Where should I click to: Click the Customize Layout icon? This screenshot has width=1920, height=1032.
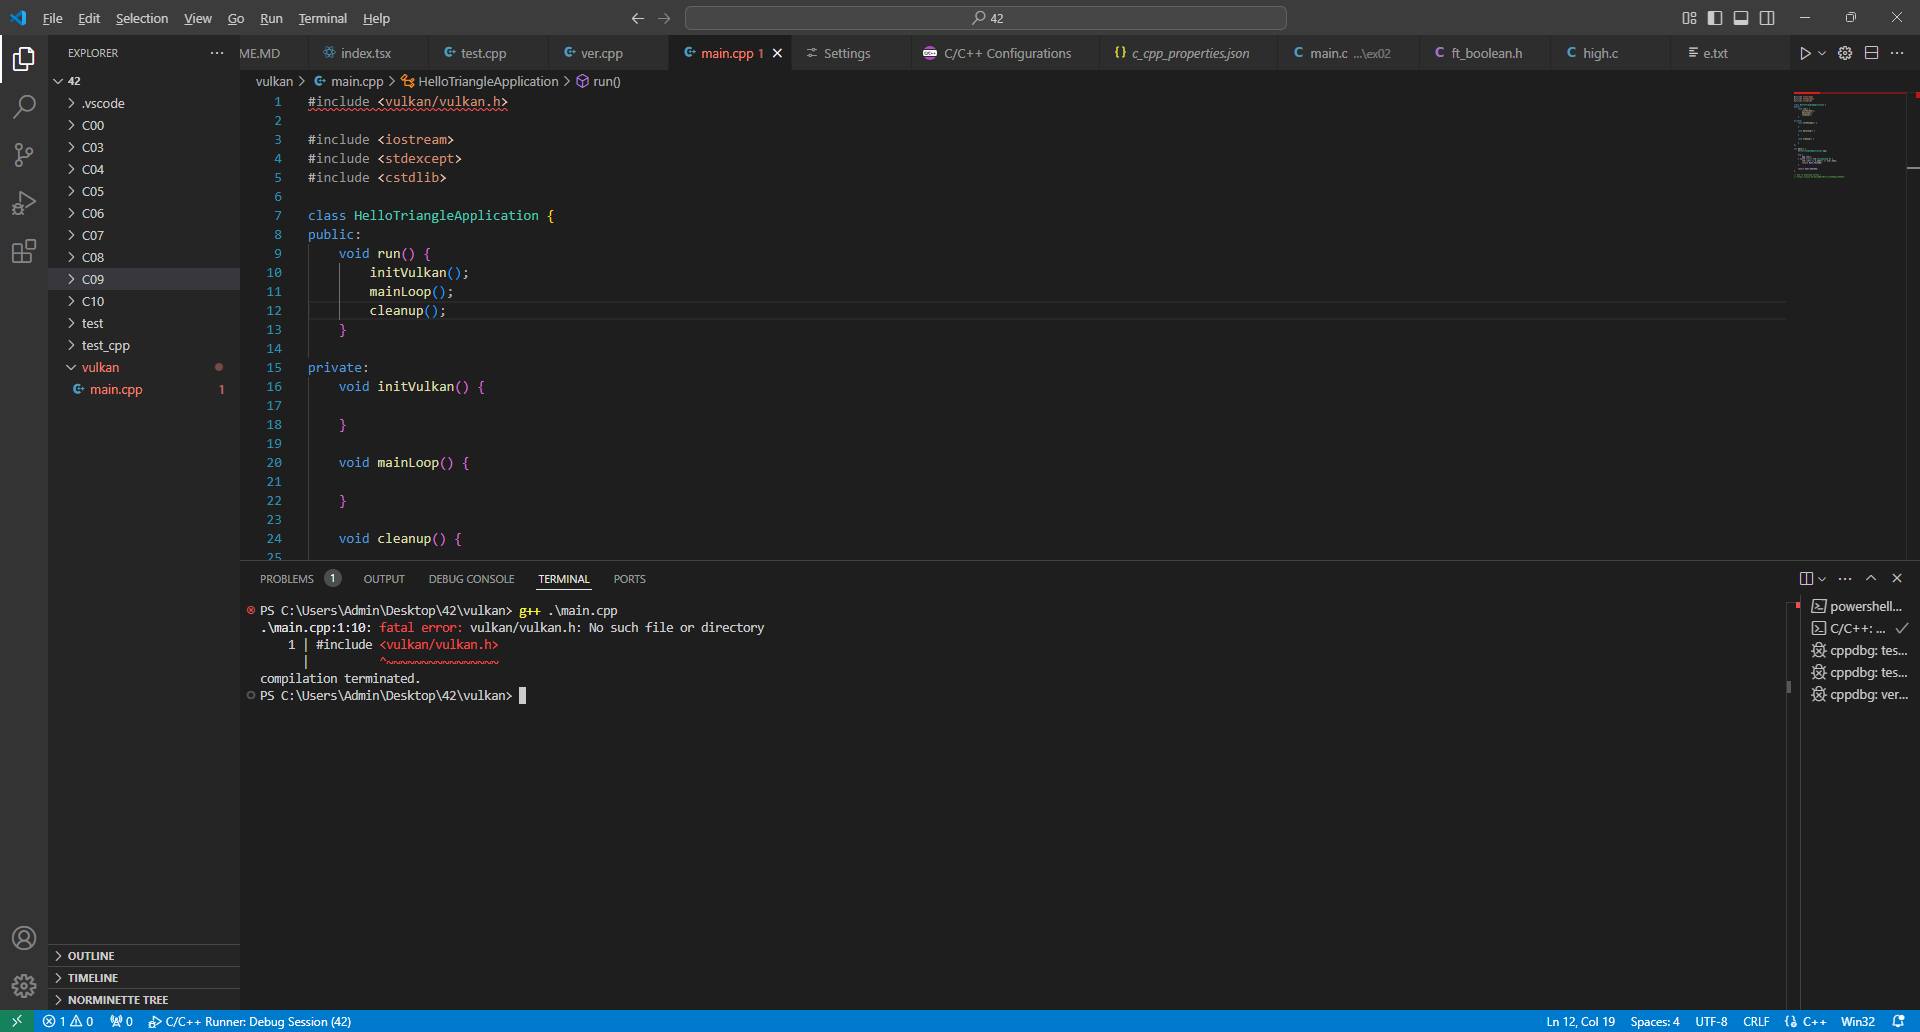point(1689,18)
